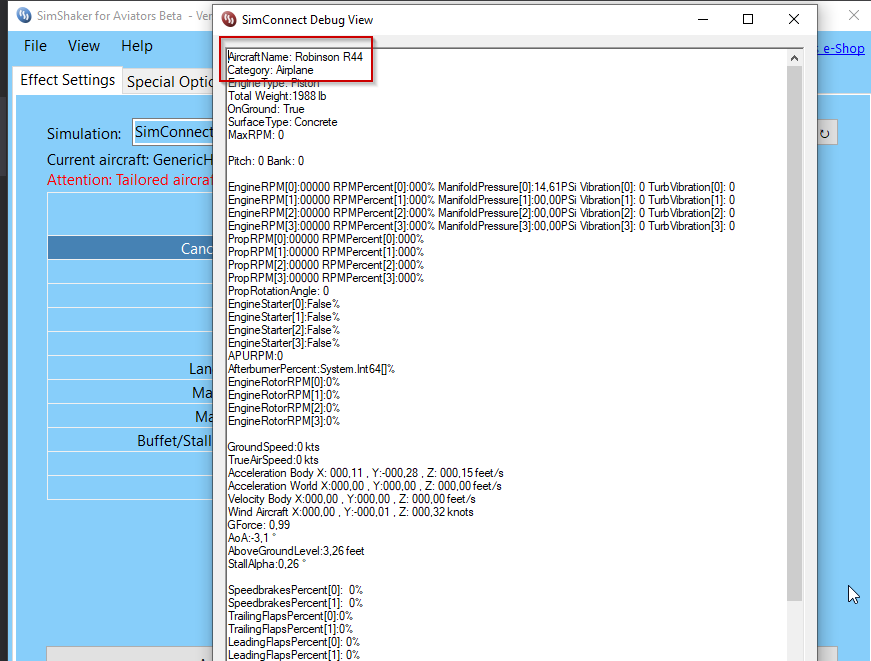Click the MaxRPM: 0 line
Screen dimensions: 871x661
[256, 135]
